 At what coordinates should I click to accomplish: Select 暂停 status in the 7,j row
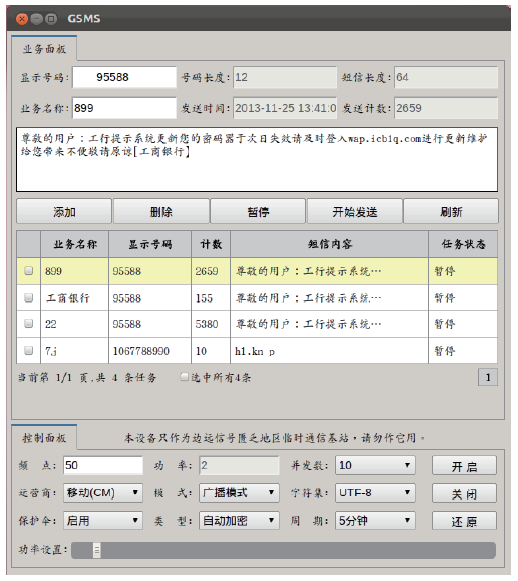(463, 351)
